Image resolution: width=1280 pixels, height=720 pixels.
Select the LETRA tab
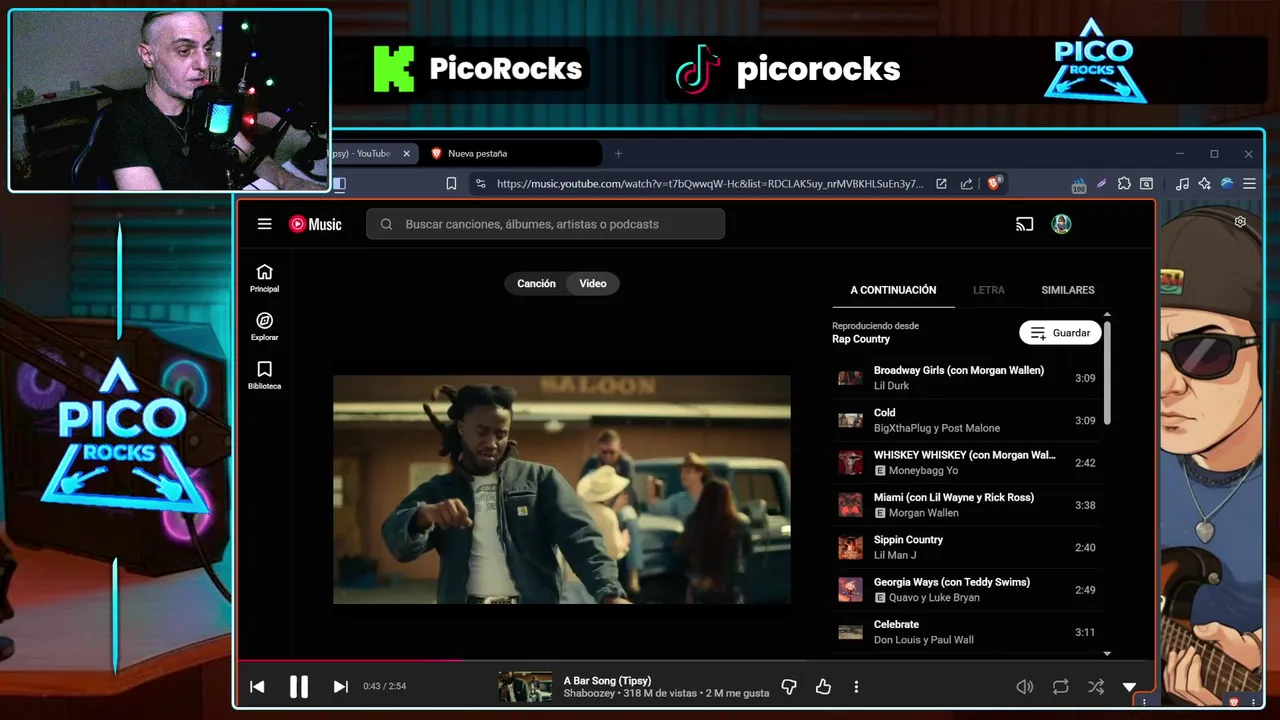[989, 290]
